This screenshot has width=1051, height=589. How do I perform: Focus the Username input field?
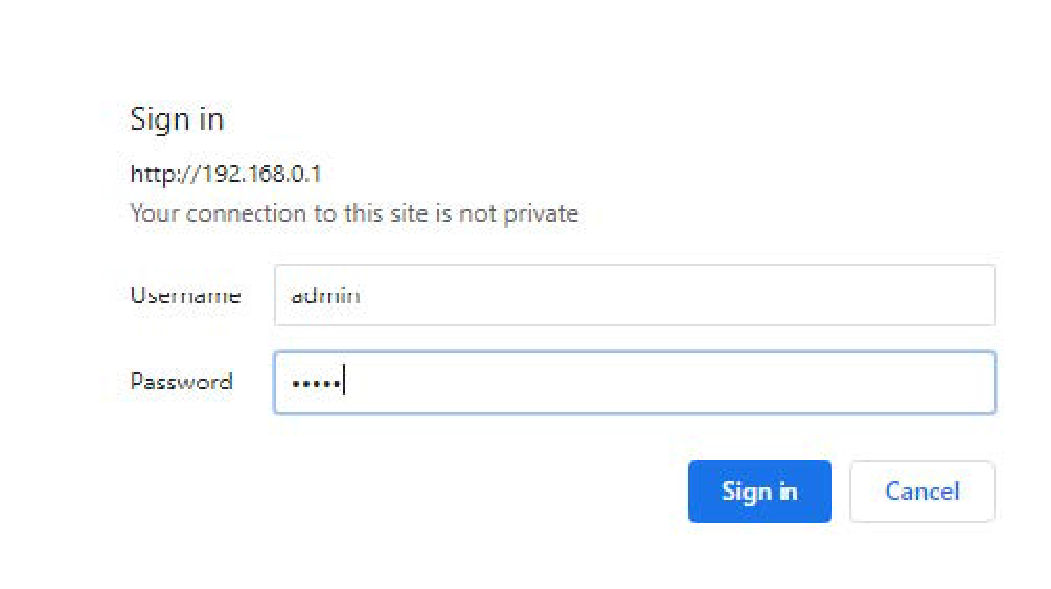[634, 295]
